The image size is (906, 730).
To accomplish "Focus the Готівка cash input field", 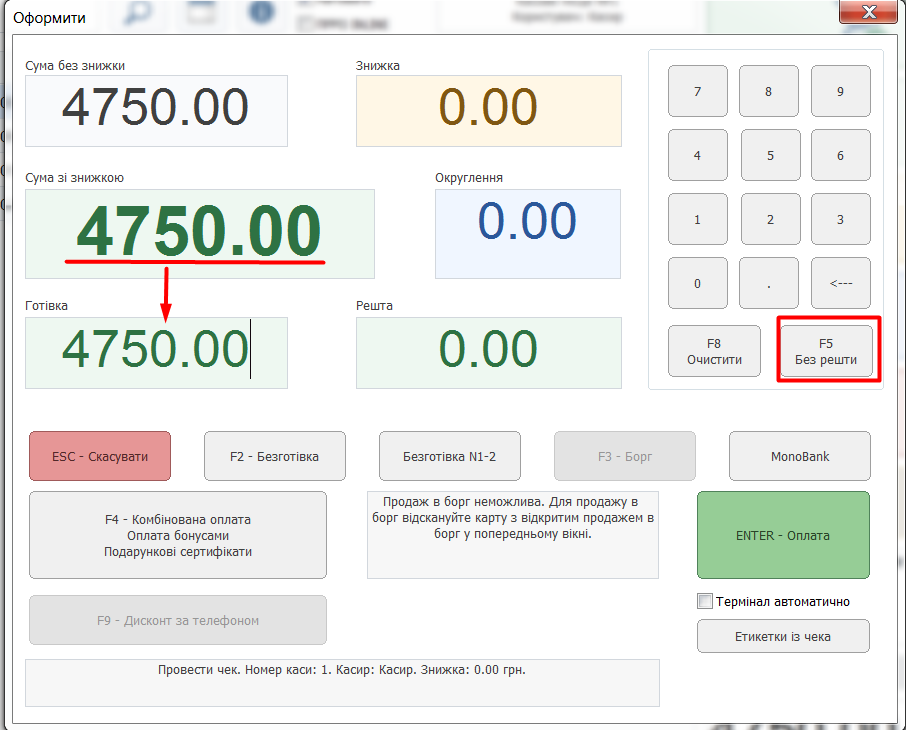I will (x=156, y=353).
